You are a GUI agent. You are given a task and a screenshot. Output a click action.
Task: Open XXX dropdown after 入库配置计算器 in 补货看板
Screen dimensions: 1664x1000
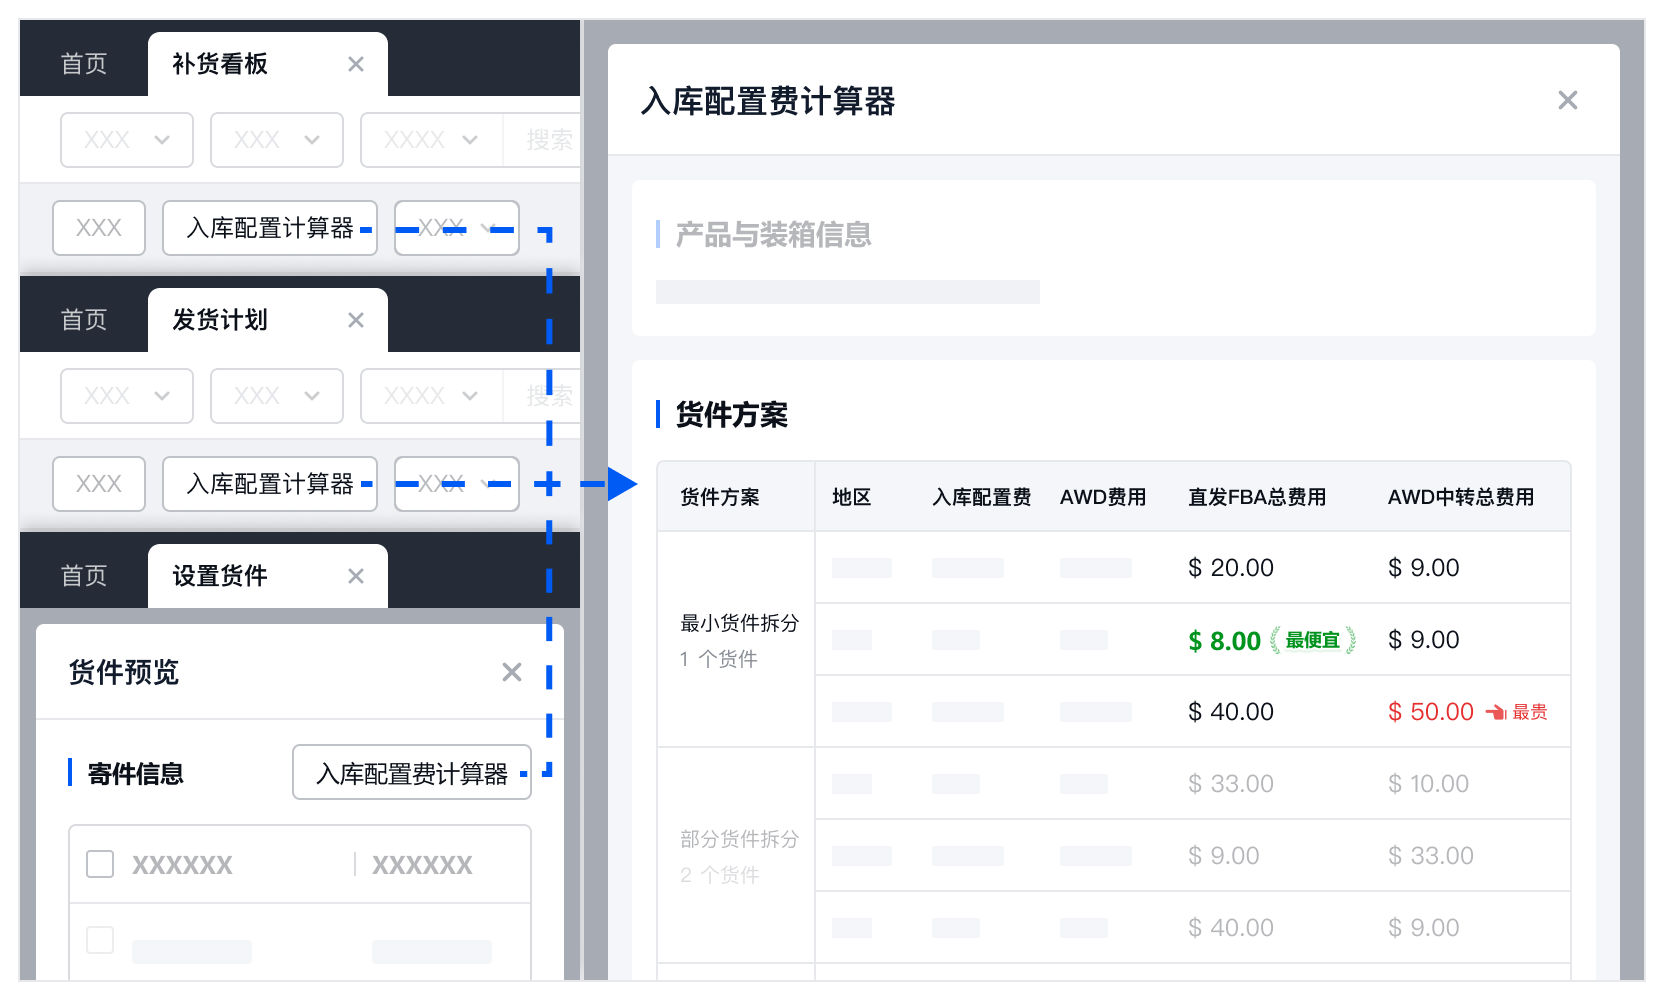pos(457,228)
